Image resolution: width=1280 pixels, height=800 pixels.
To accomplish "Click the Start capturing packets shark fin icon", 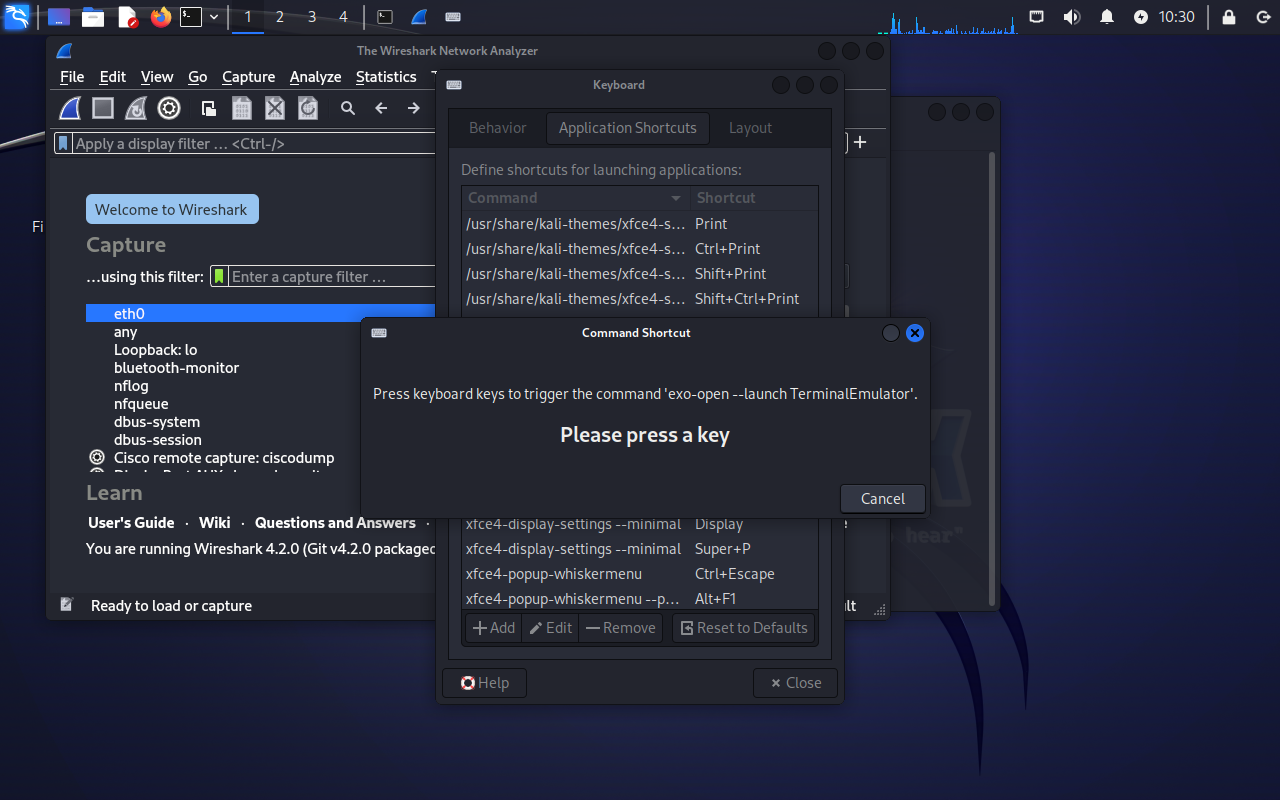I will tap(70, 108).
